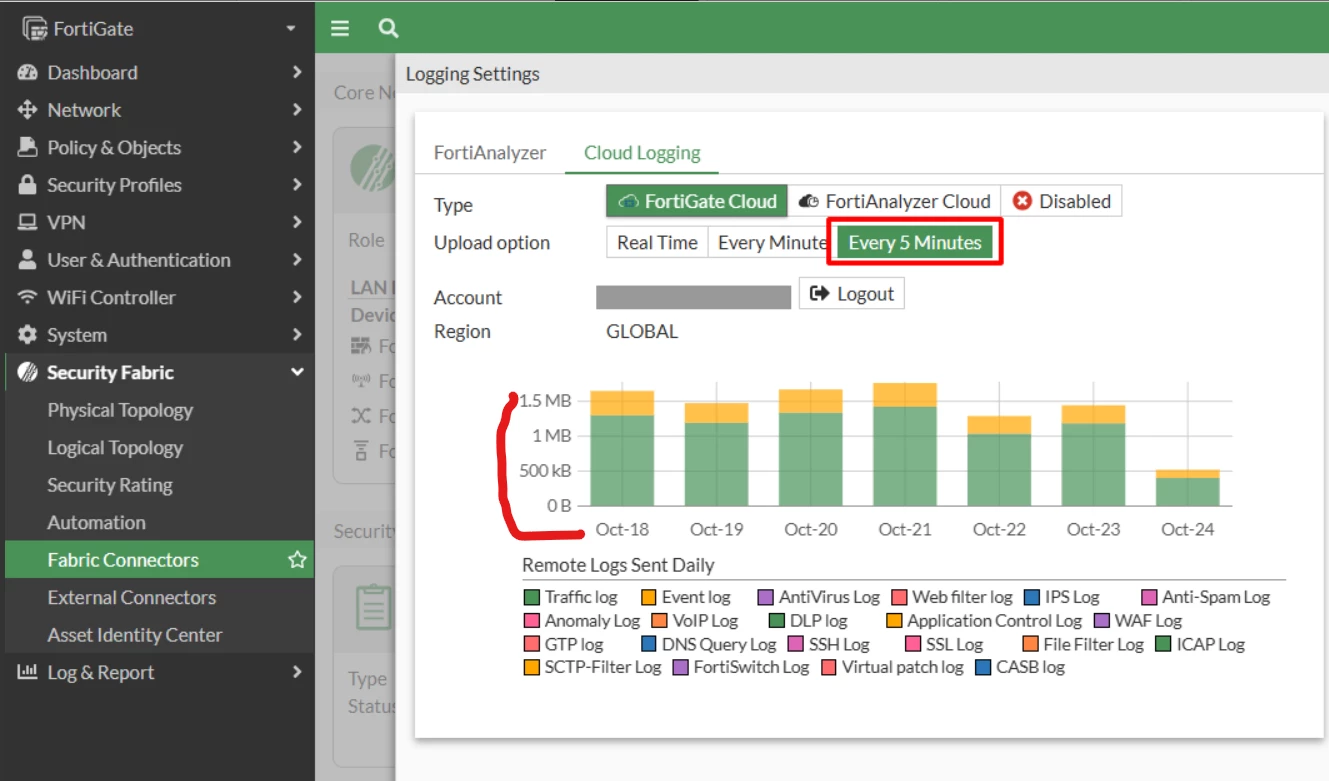Toggle the Fabric Connectors favorite star
Viewport: 1329px width, 781px height.
pyautogui.click(x=297, y=560)
